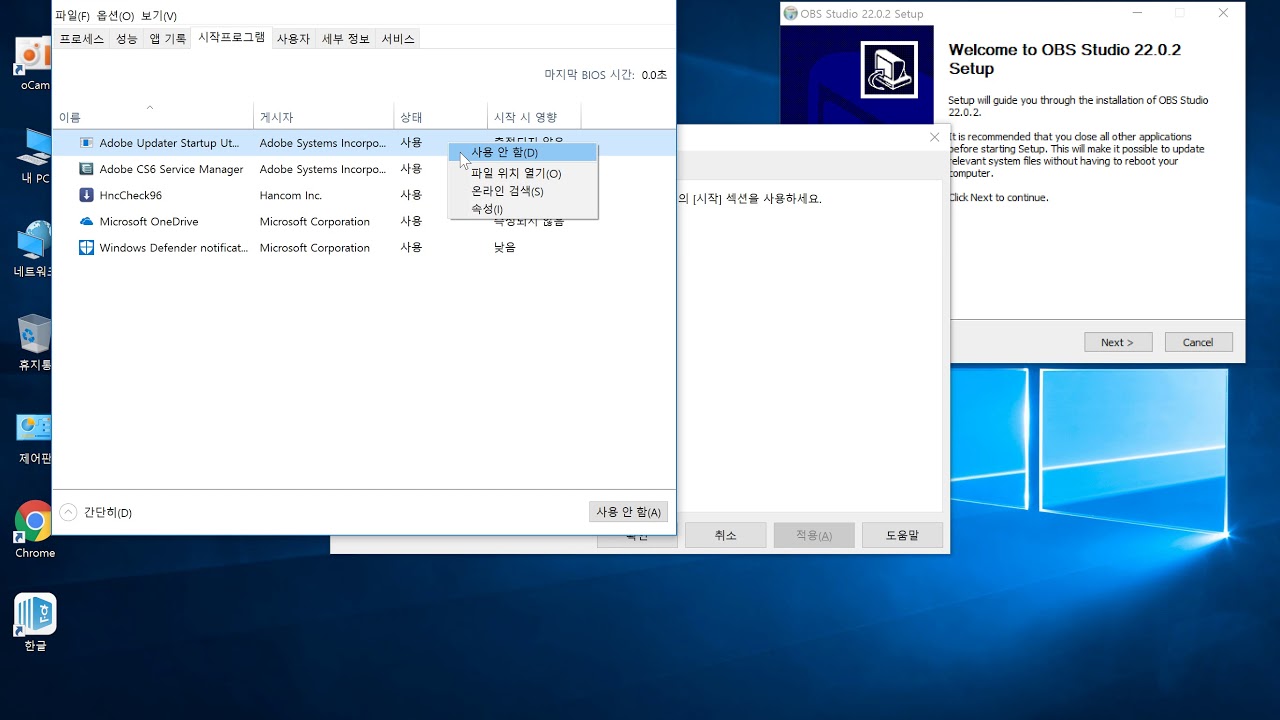Screen dimensions: 1280x720
Task: Click 취소 in the background dialog
Action: click(x=726, y=535)
